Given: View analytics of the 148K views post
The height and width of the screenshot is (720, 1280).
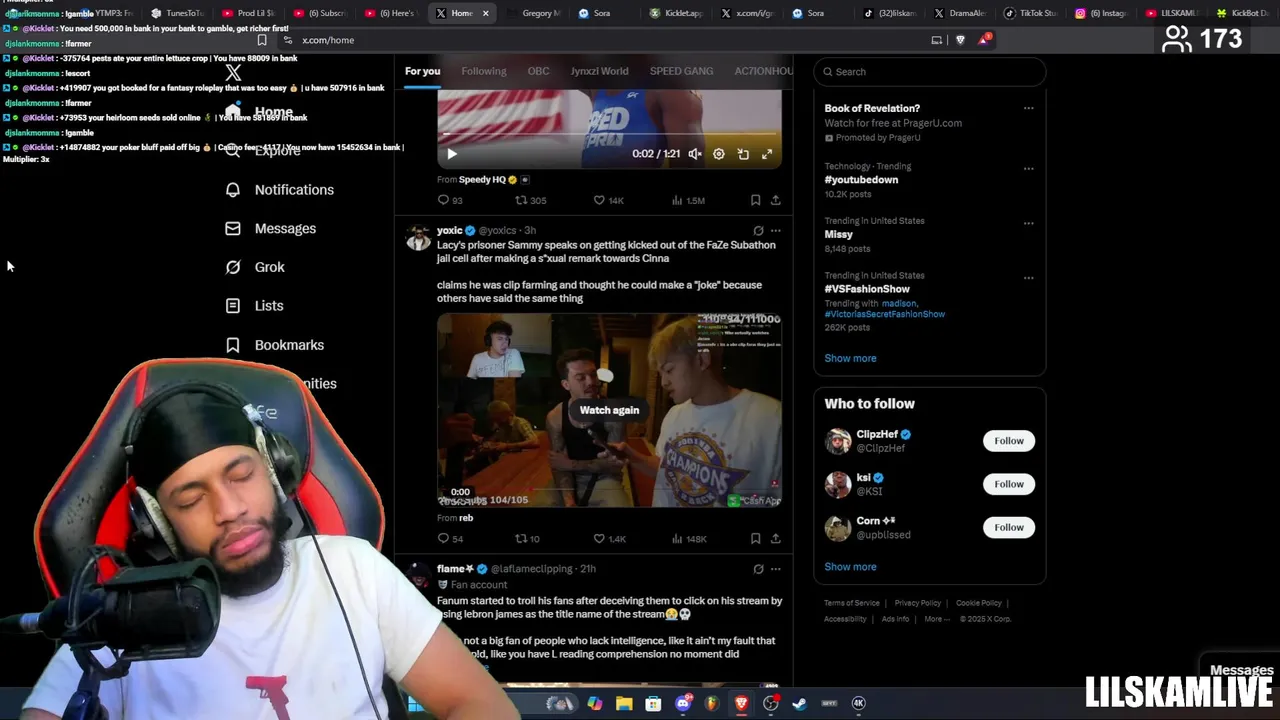Looking at the screenshot, I should coord(689,539).
